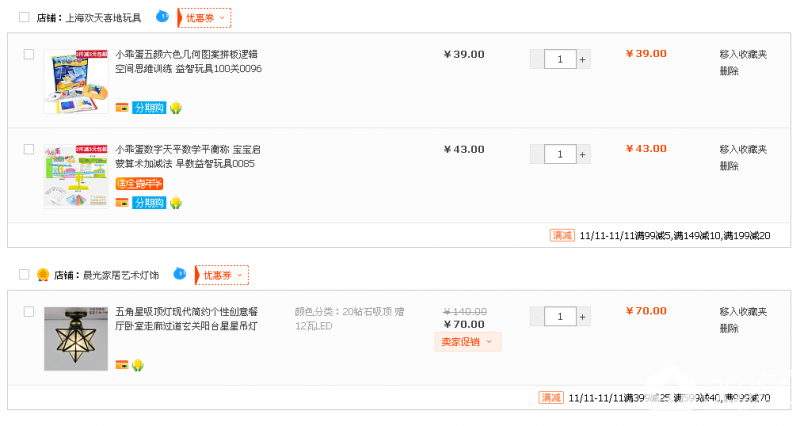
Task: Decrease quantity of the ¥43.00 toy
Action: 537,154
